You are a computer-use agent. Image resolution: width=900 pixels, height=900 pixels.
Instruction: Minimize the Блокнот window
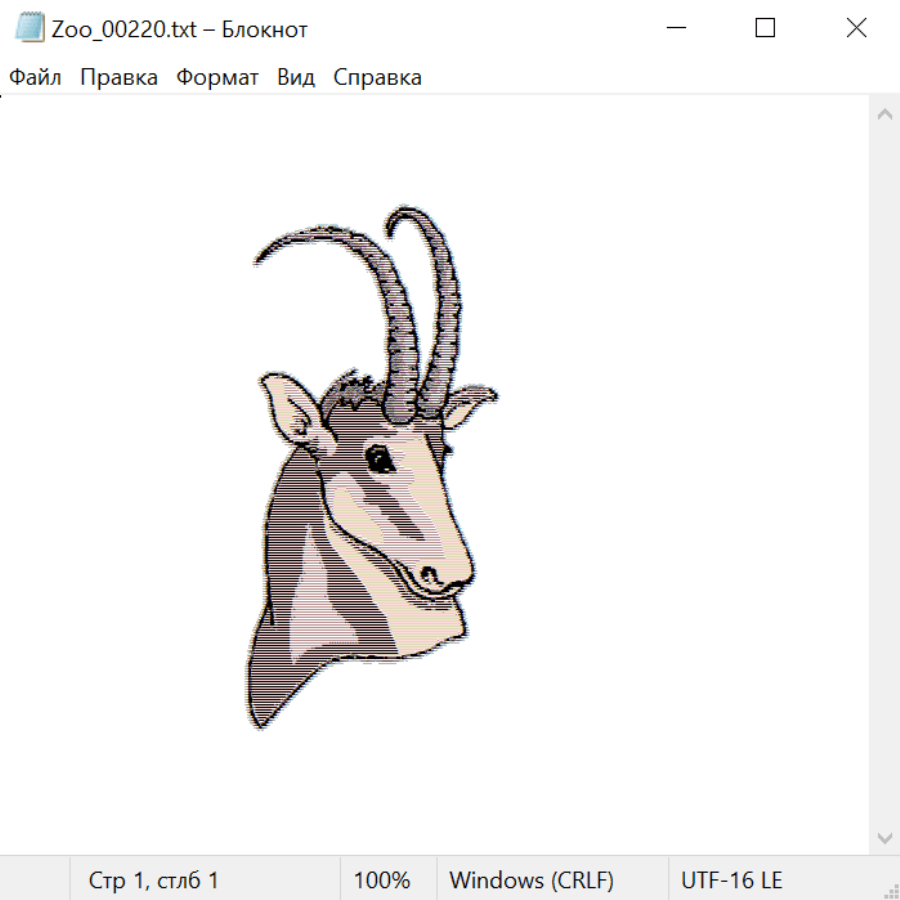click(x=674, y=28)
